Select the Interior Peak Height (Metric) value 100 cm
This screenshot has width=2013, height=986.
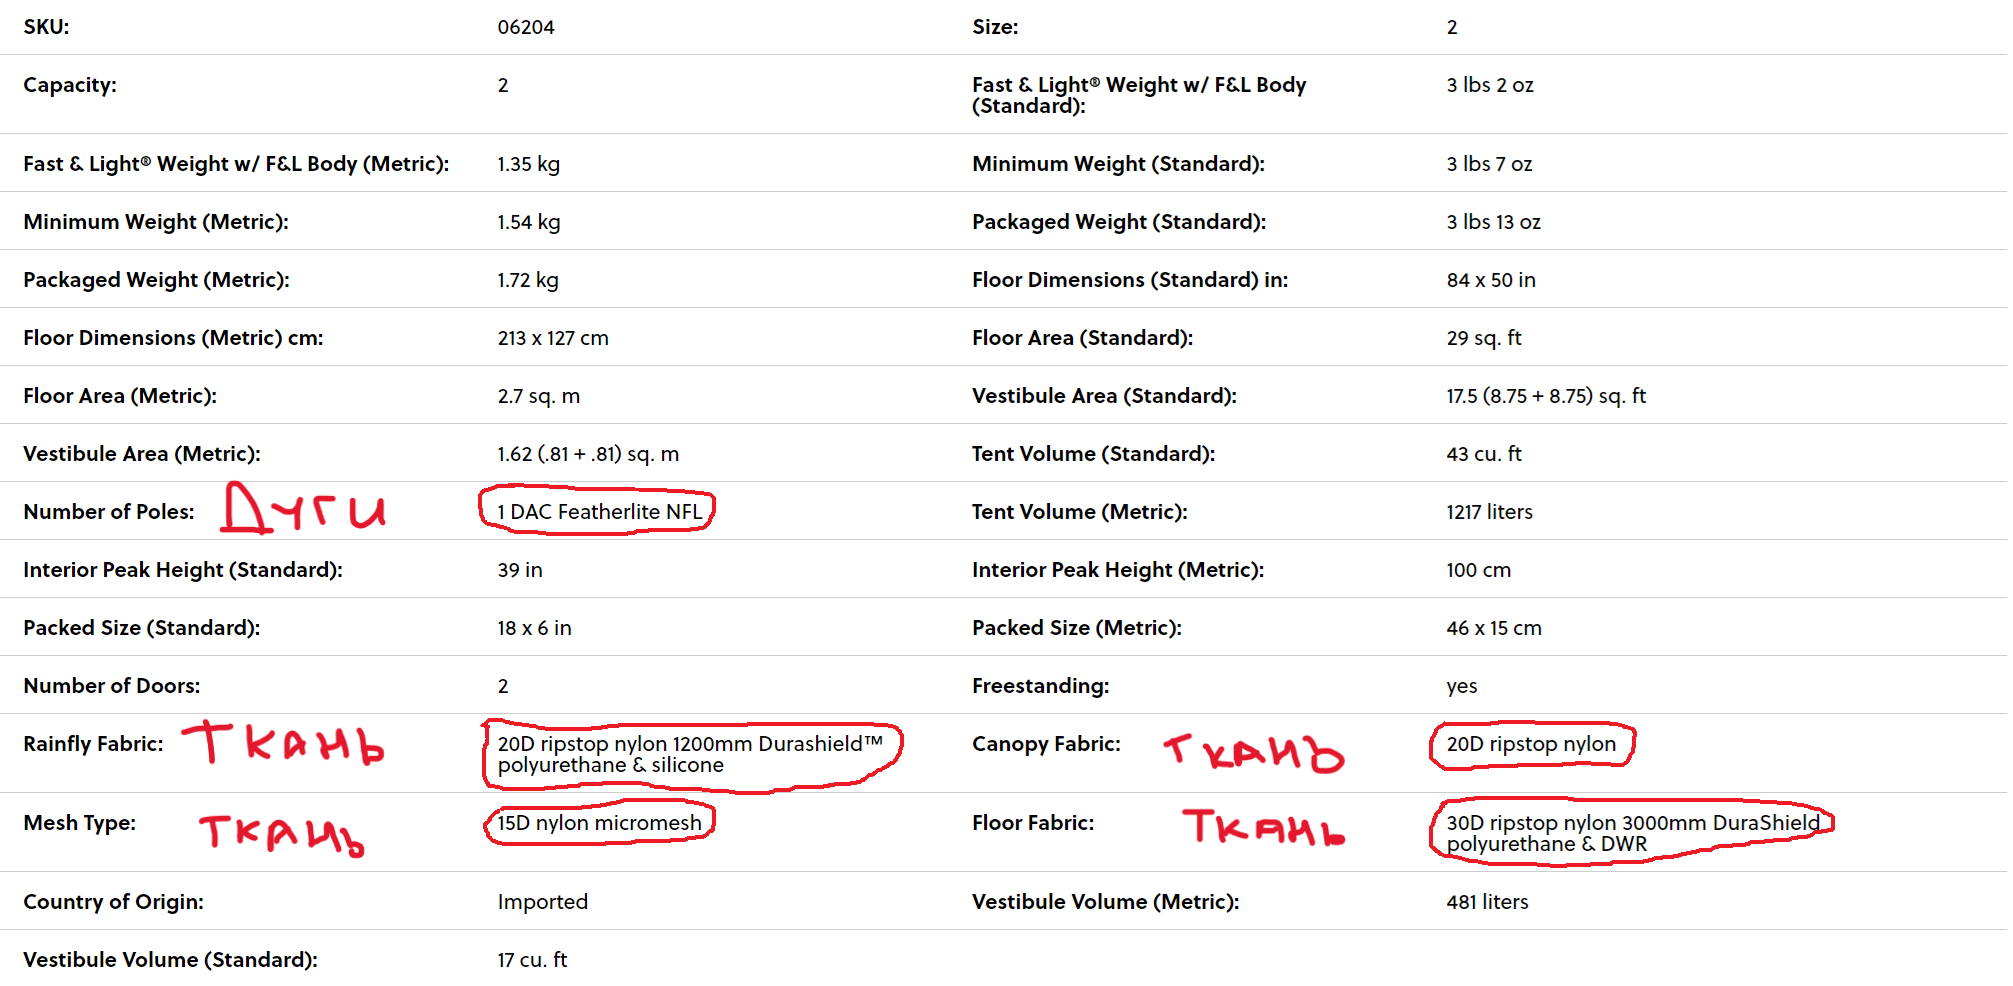(x=1478, y=569)
